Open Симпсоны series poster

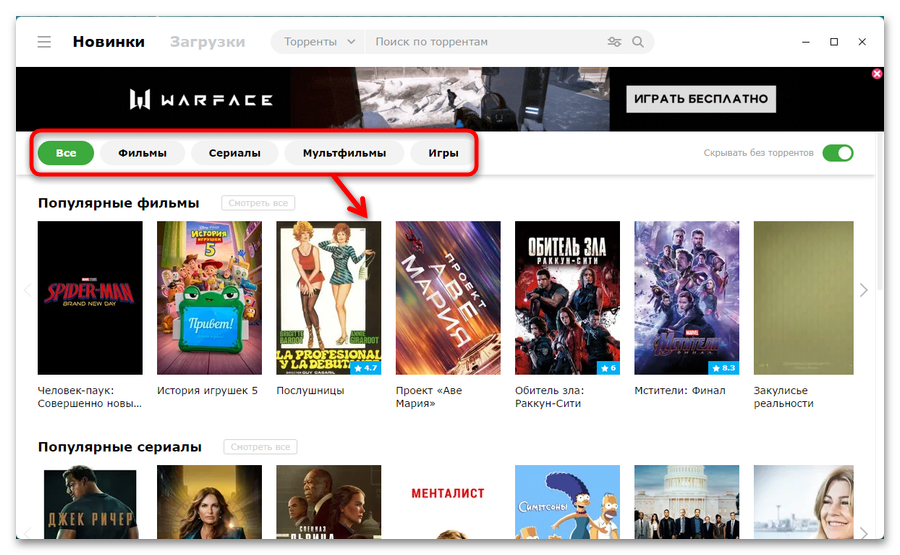[x=568, y=502]
